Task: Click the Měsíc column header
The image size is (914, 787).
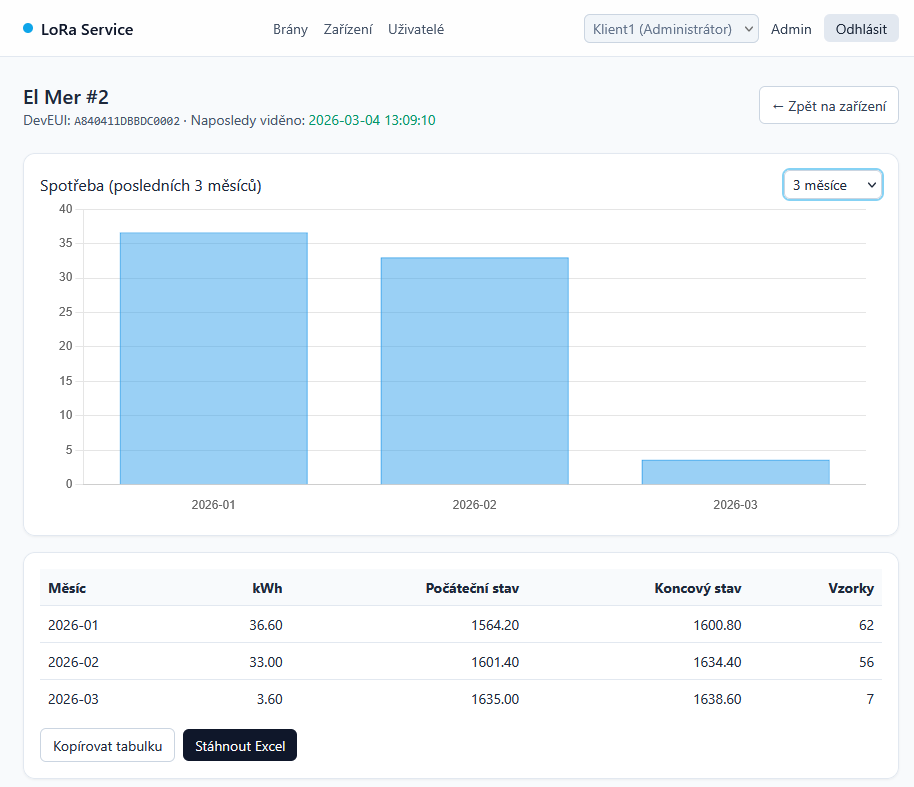Action: [67, 588]
